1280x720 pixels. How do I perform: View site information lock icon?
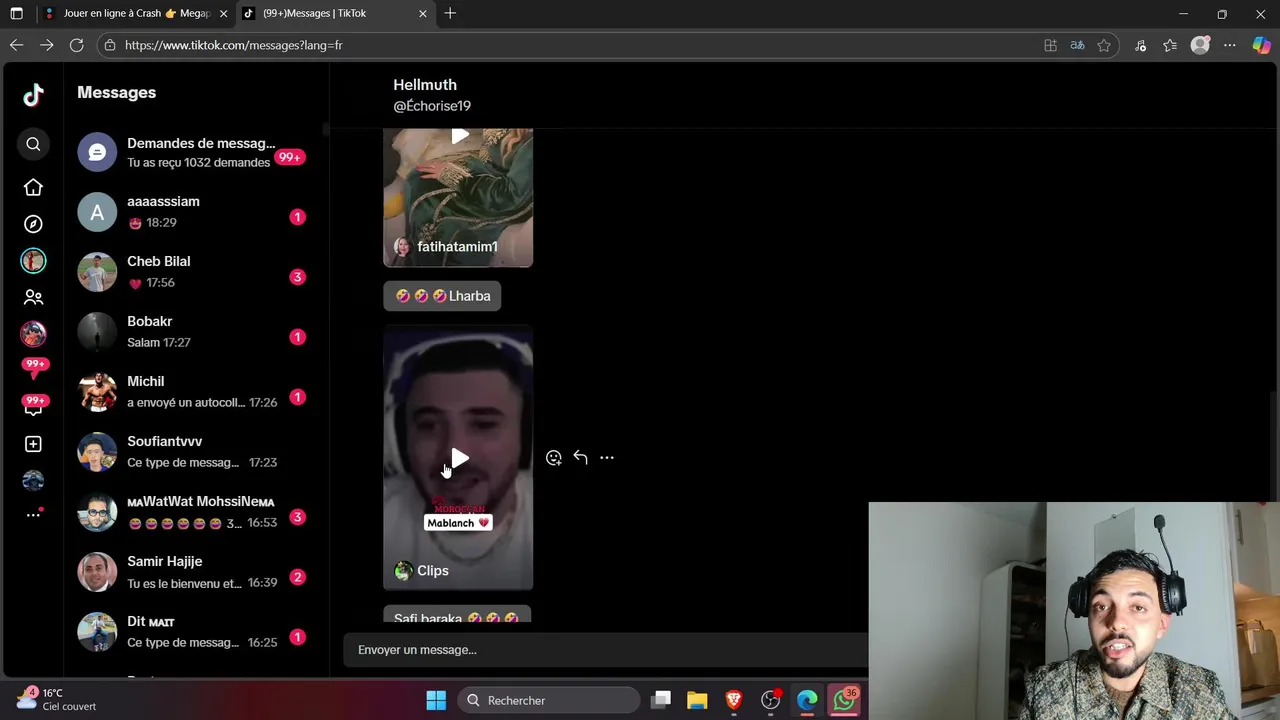pyautogui.click(x=110, y=45)
